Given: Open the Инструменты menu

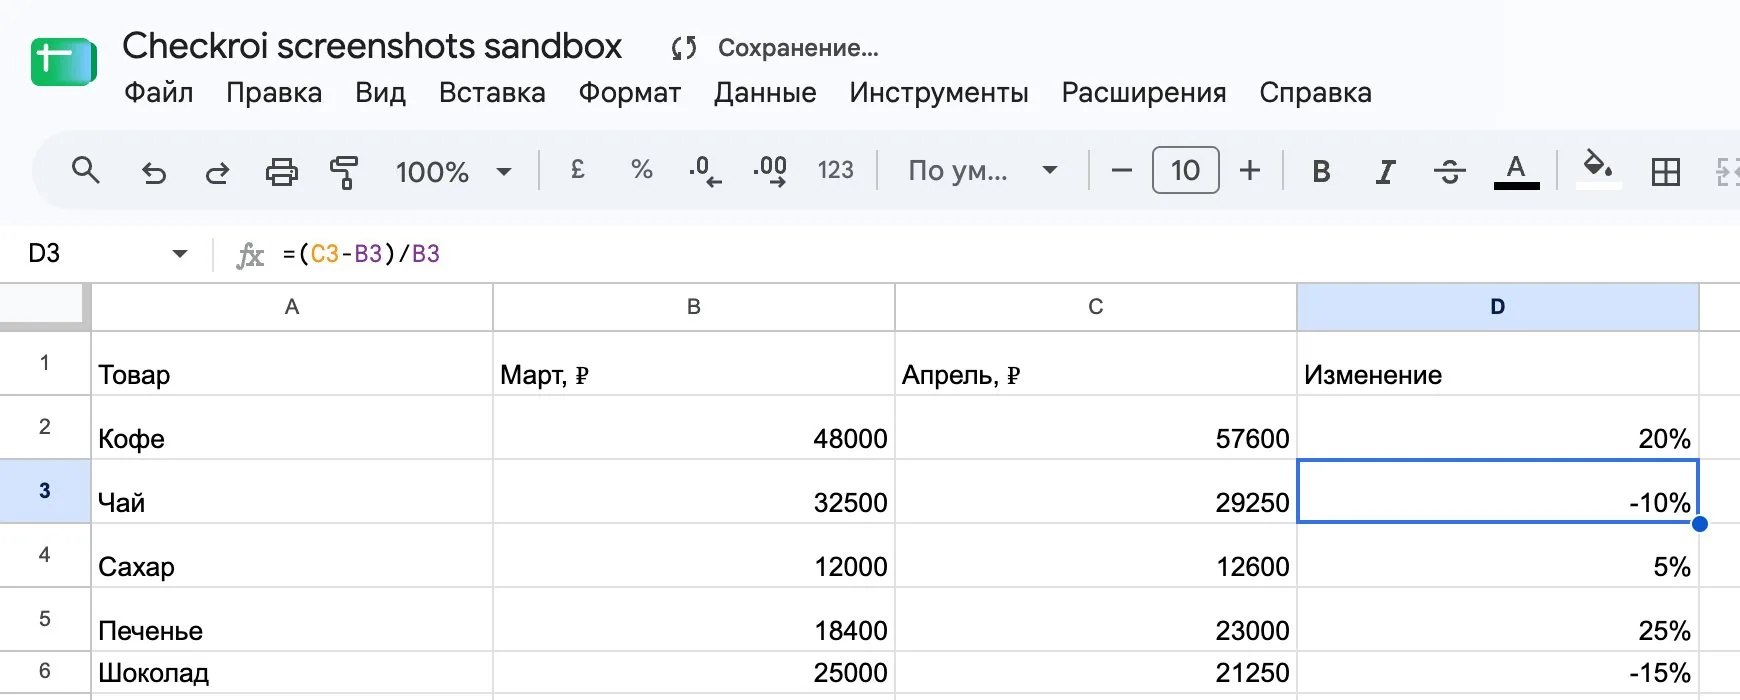Looking at the screenshot, I should pyautogui.click(x=939, y=93).
